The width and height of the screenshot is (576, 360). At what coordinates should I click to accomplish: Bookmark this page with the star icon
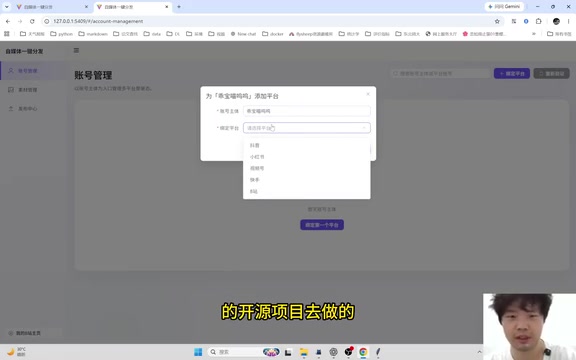click(497, 21)
